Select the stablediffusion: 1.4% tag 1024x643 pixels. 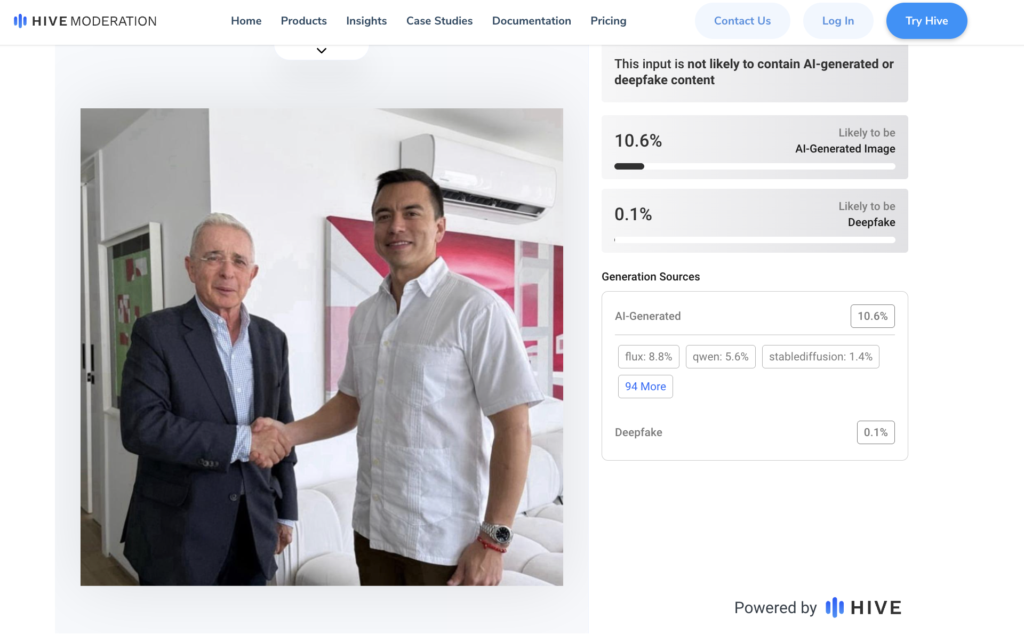tap(820, 357)
